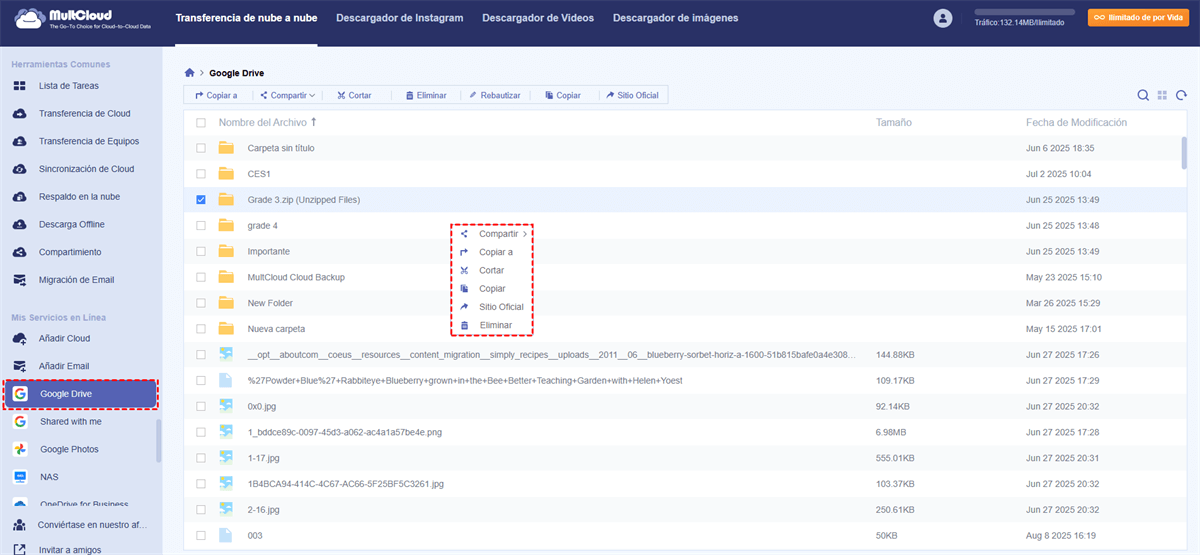The width and height of the screenshot is (1200, 555).
Task: Open the user account avatar icon
Action: [x=942, y=18]
